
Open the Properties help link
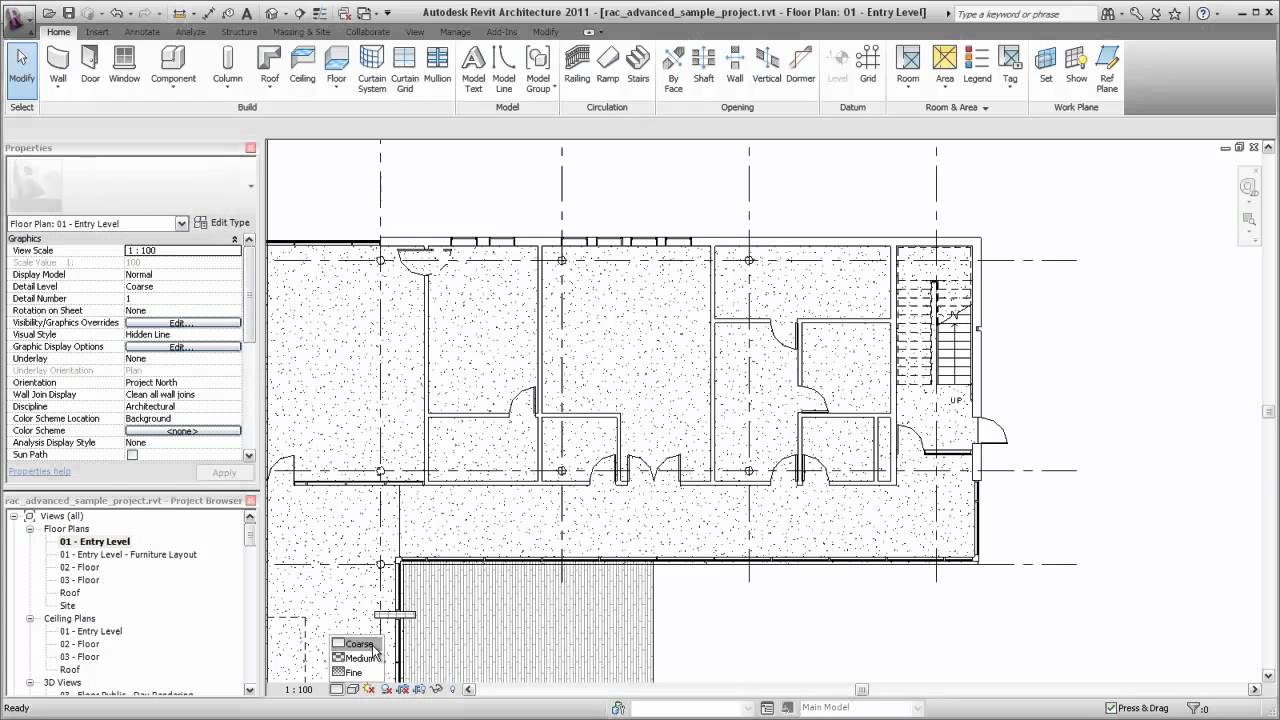click(40, 471)
